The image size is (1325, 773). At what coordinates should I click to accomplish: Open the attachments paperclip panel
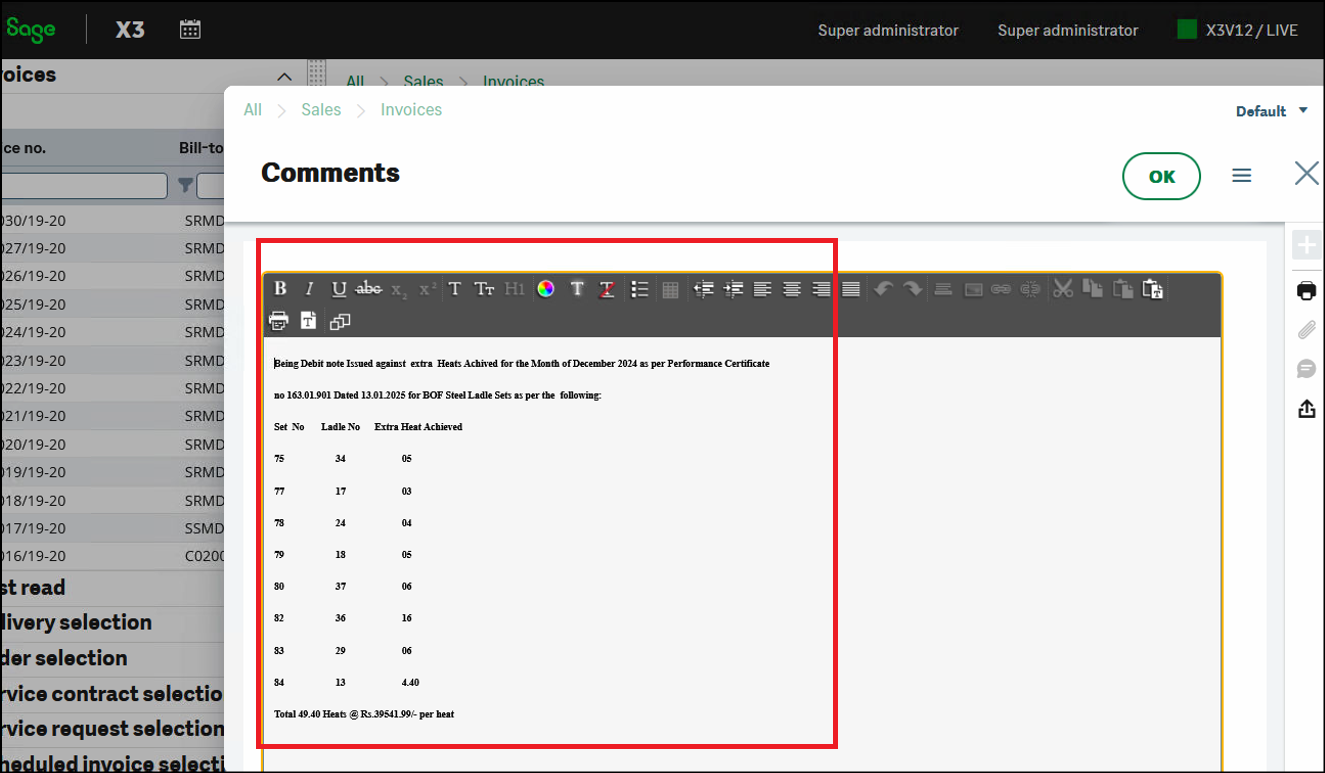[1306, 330]
